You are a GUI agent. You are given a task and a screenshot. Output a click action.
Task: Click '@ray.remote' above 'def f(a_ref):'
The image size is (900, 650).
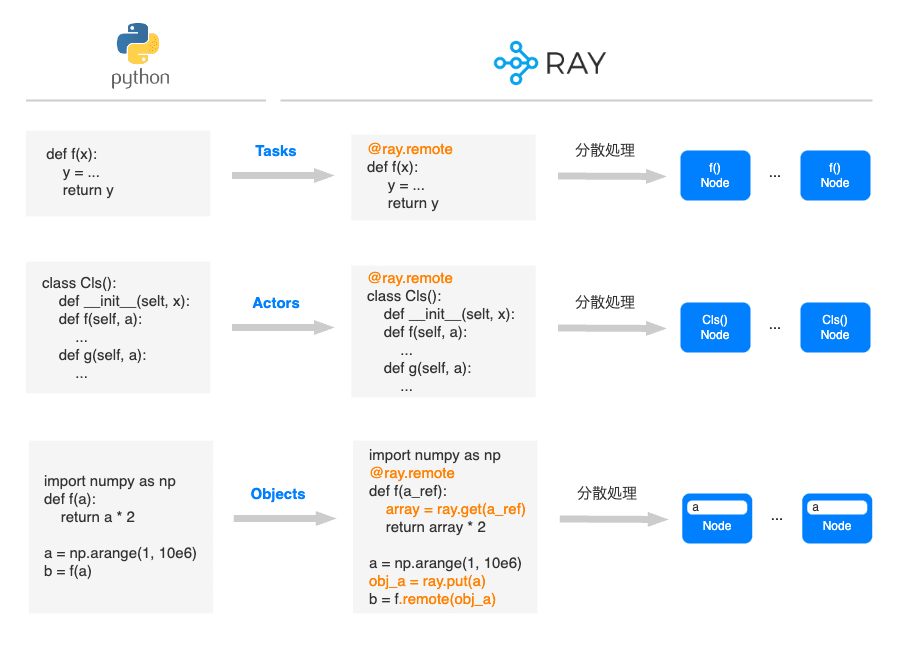point(412,473)
